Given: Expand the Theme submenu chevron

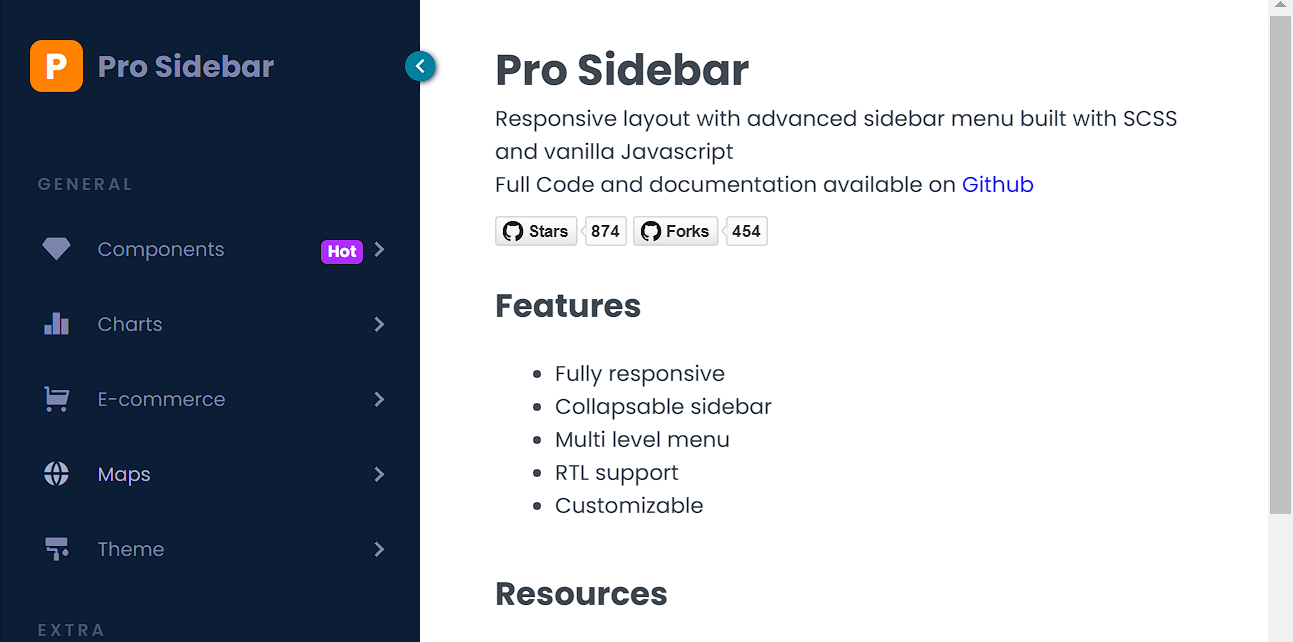Looking at the screenshot, I should [x=379, y=549].
